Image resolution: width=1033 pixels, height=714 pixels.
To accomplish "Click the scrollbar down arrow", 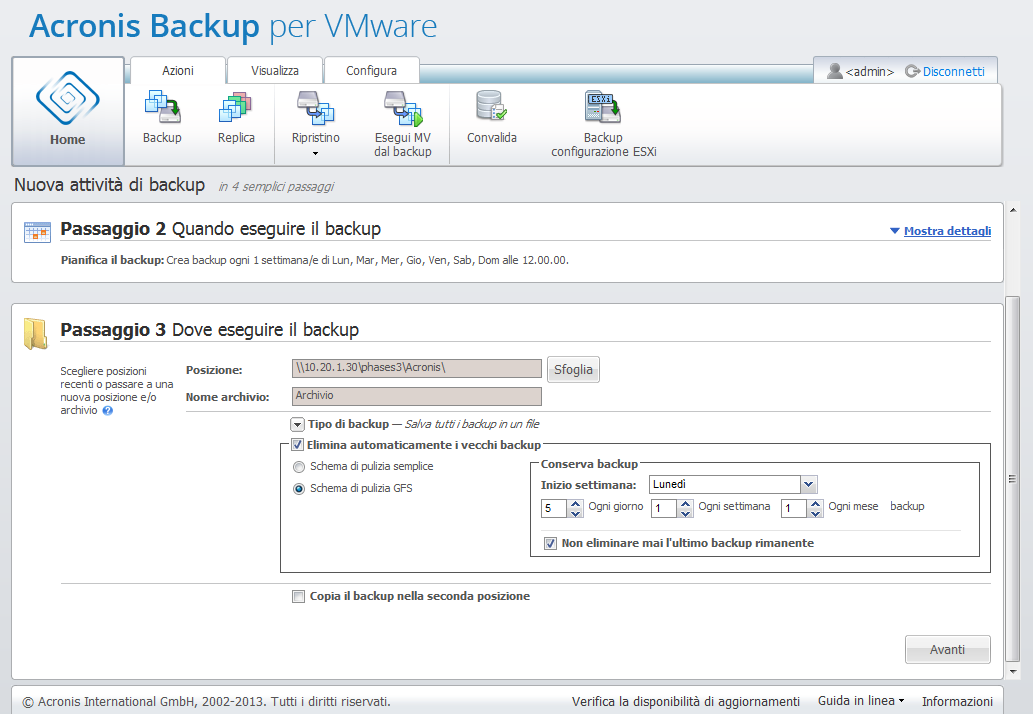I will click(x=1013, y=672).
